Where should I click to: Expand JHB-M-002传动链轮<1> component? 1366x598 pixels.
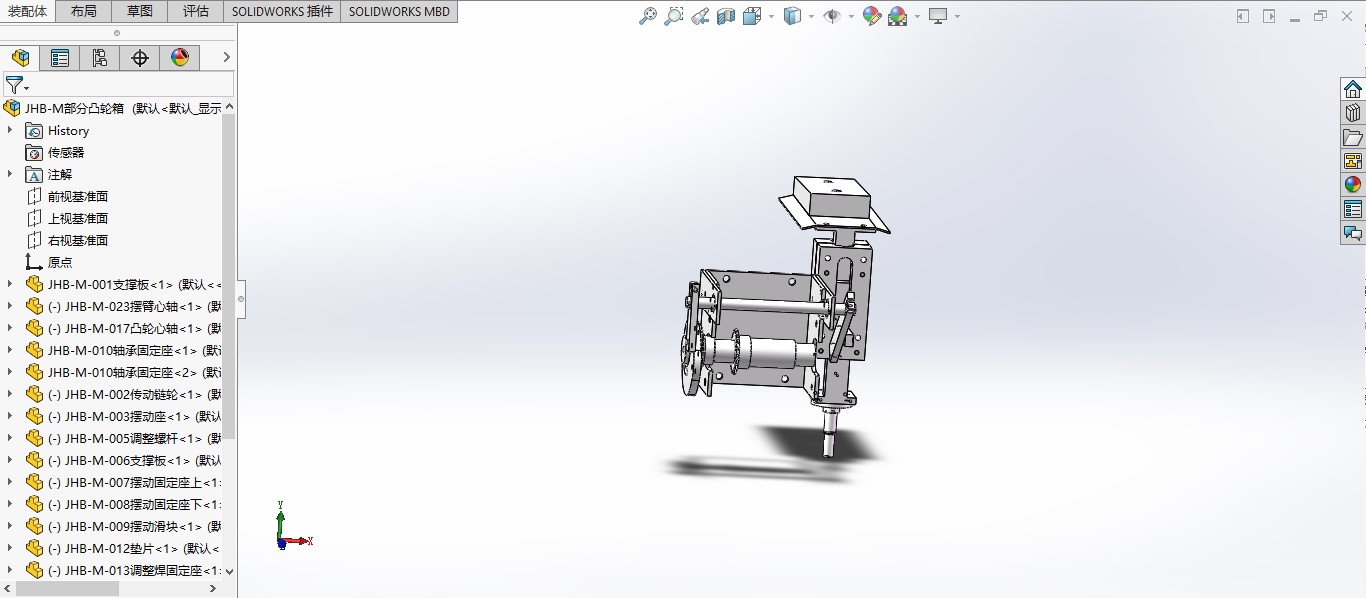pyautogui.click(x=10, y=394)
